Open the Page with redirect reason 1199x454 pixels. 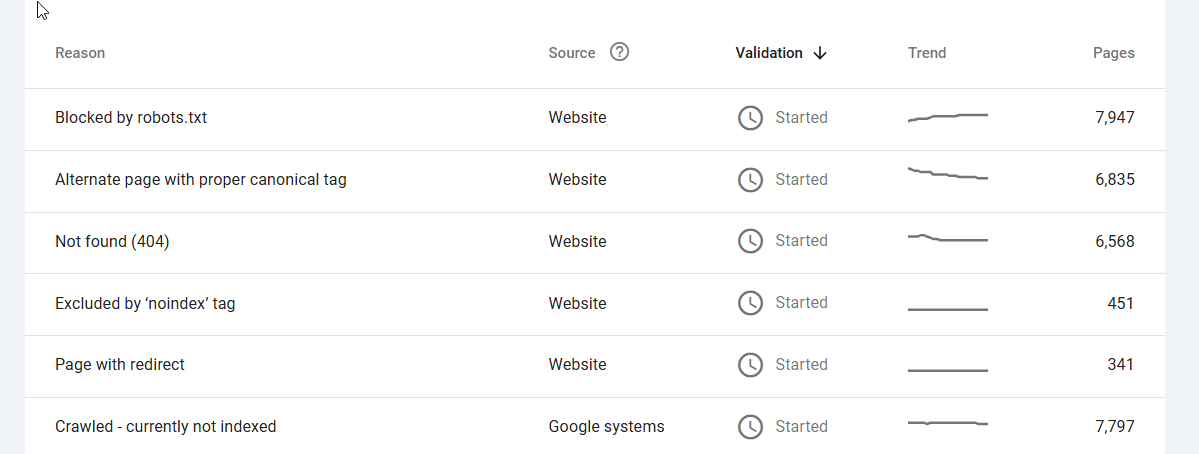click(x=119, y=365)
